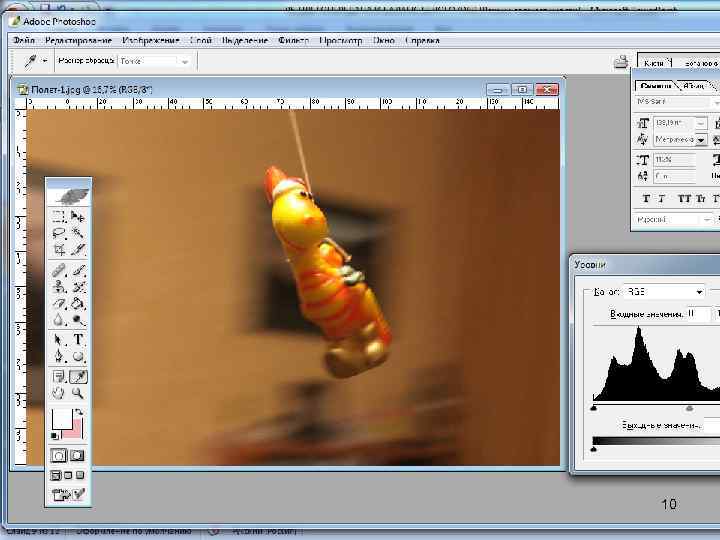Open the Окно menu

(x=384, y=40)
